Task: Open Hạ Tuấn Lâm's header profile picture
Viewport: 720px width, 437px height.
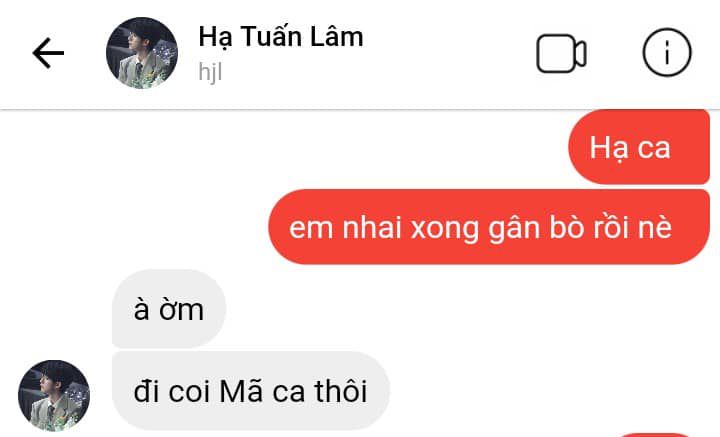Action: [142, 53]
